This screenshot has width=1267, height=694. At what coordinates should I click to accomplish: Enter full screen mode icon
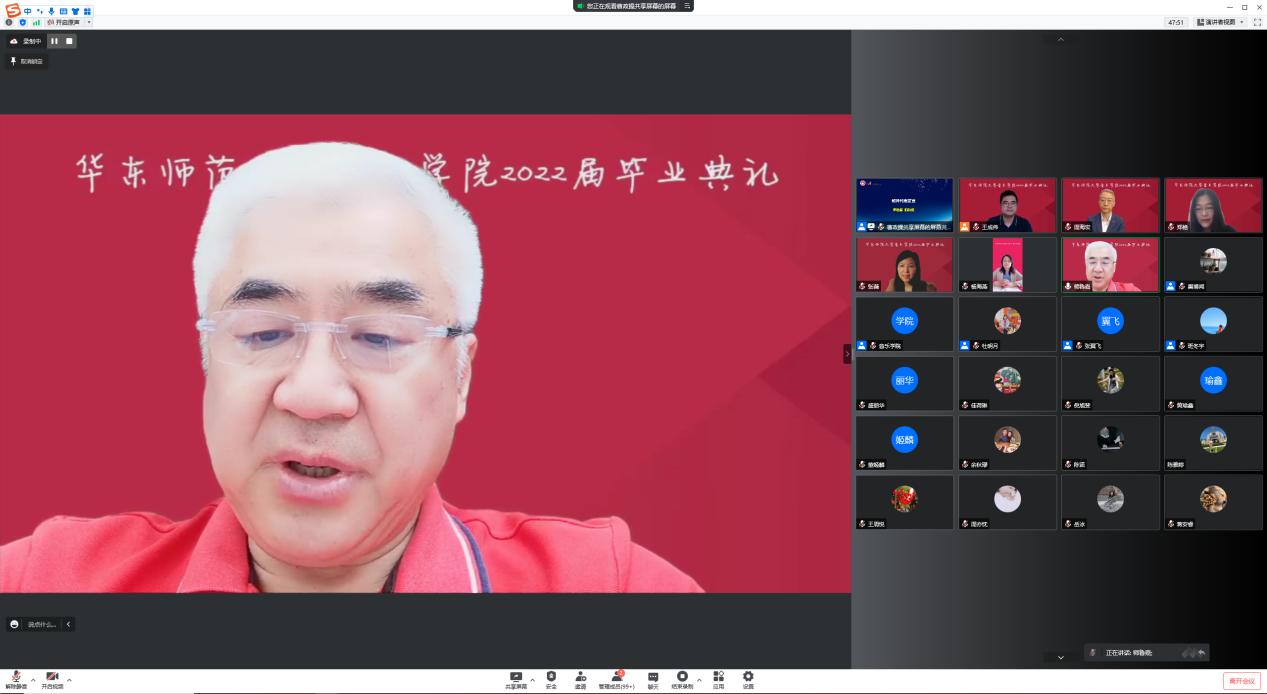coord(1257,22)
